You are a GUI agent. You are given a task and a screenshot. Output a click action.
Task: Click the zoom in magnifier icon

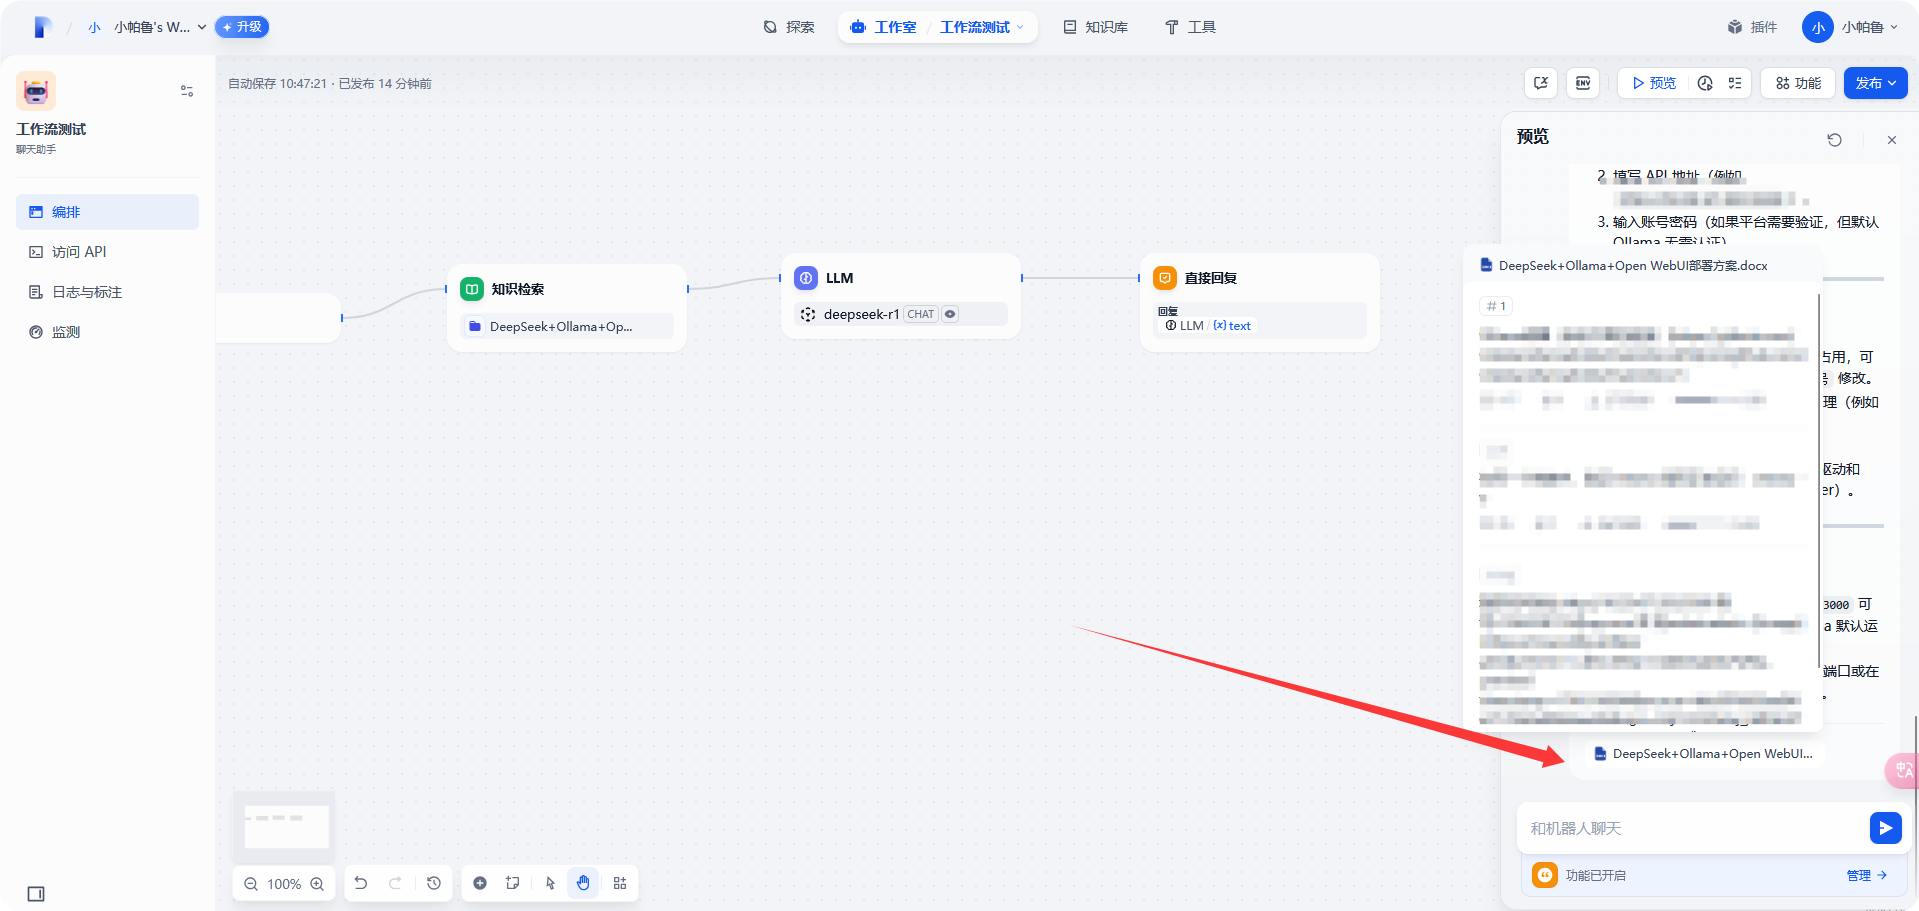click(317, 884)
